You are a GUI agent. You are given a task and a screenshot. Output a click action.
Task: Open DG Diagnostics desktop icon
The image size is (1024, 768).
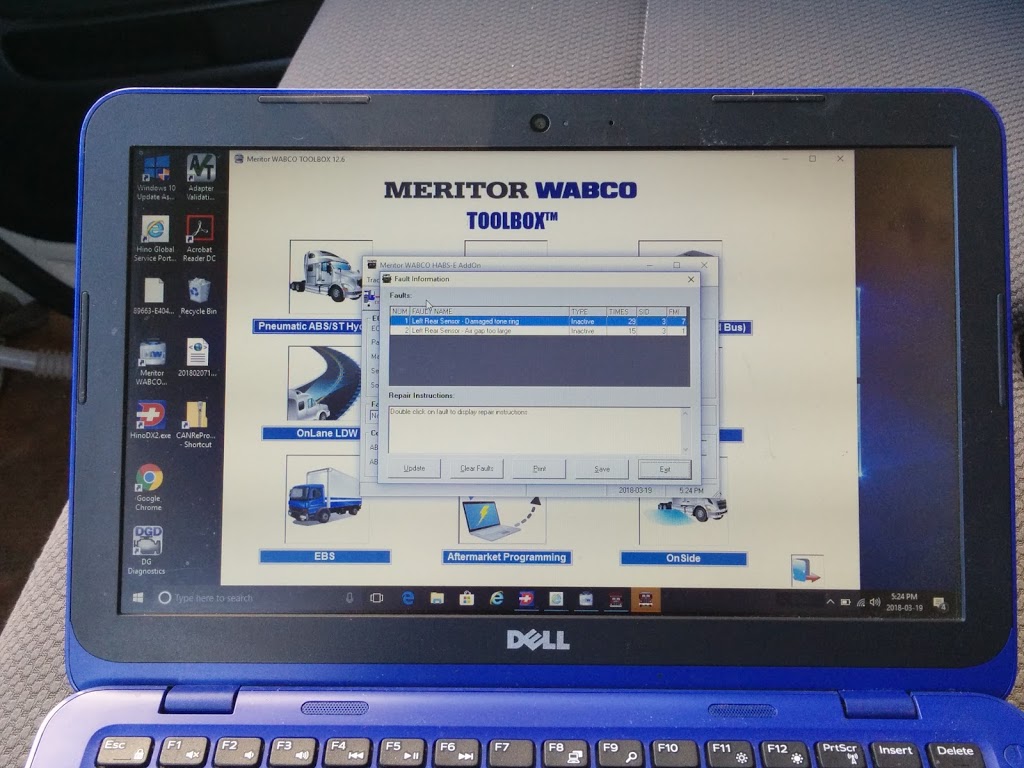pos(147,550)
